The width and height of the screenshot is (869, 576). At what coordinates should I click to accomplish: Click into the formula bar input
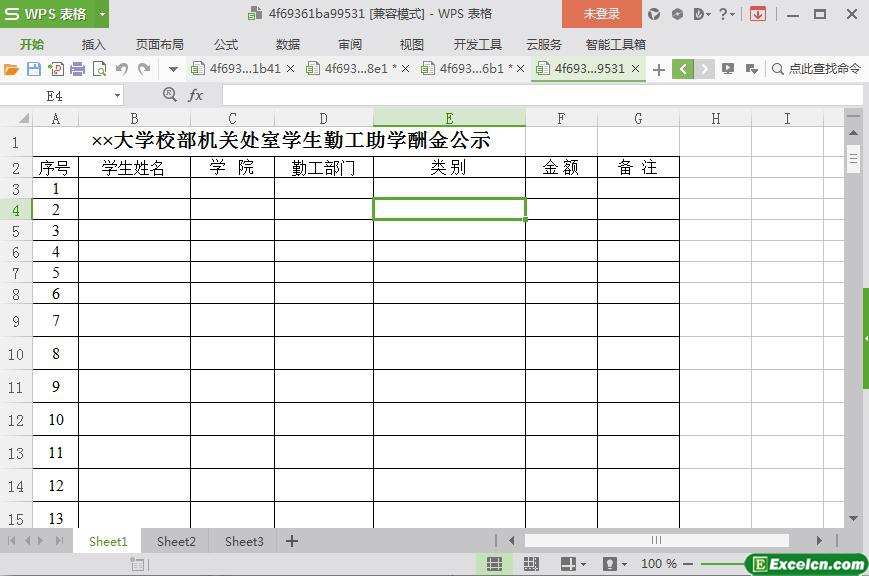(x=542, y=95)
